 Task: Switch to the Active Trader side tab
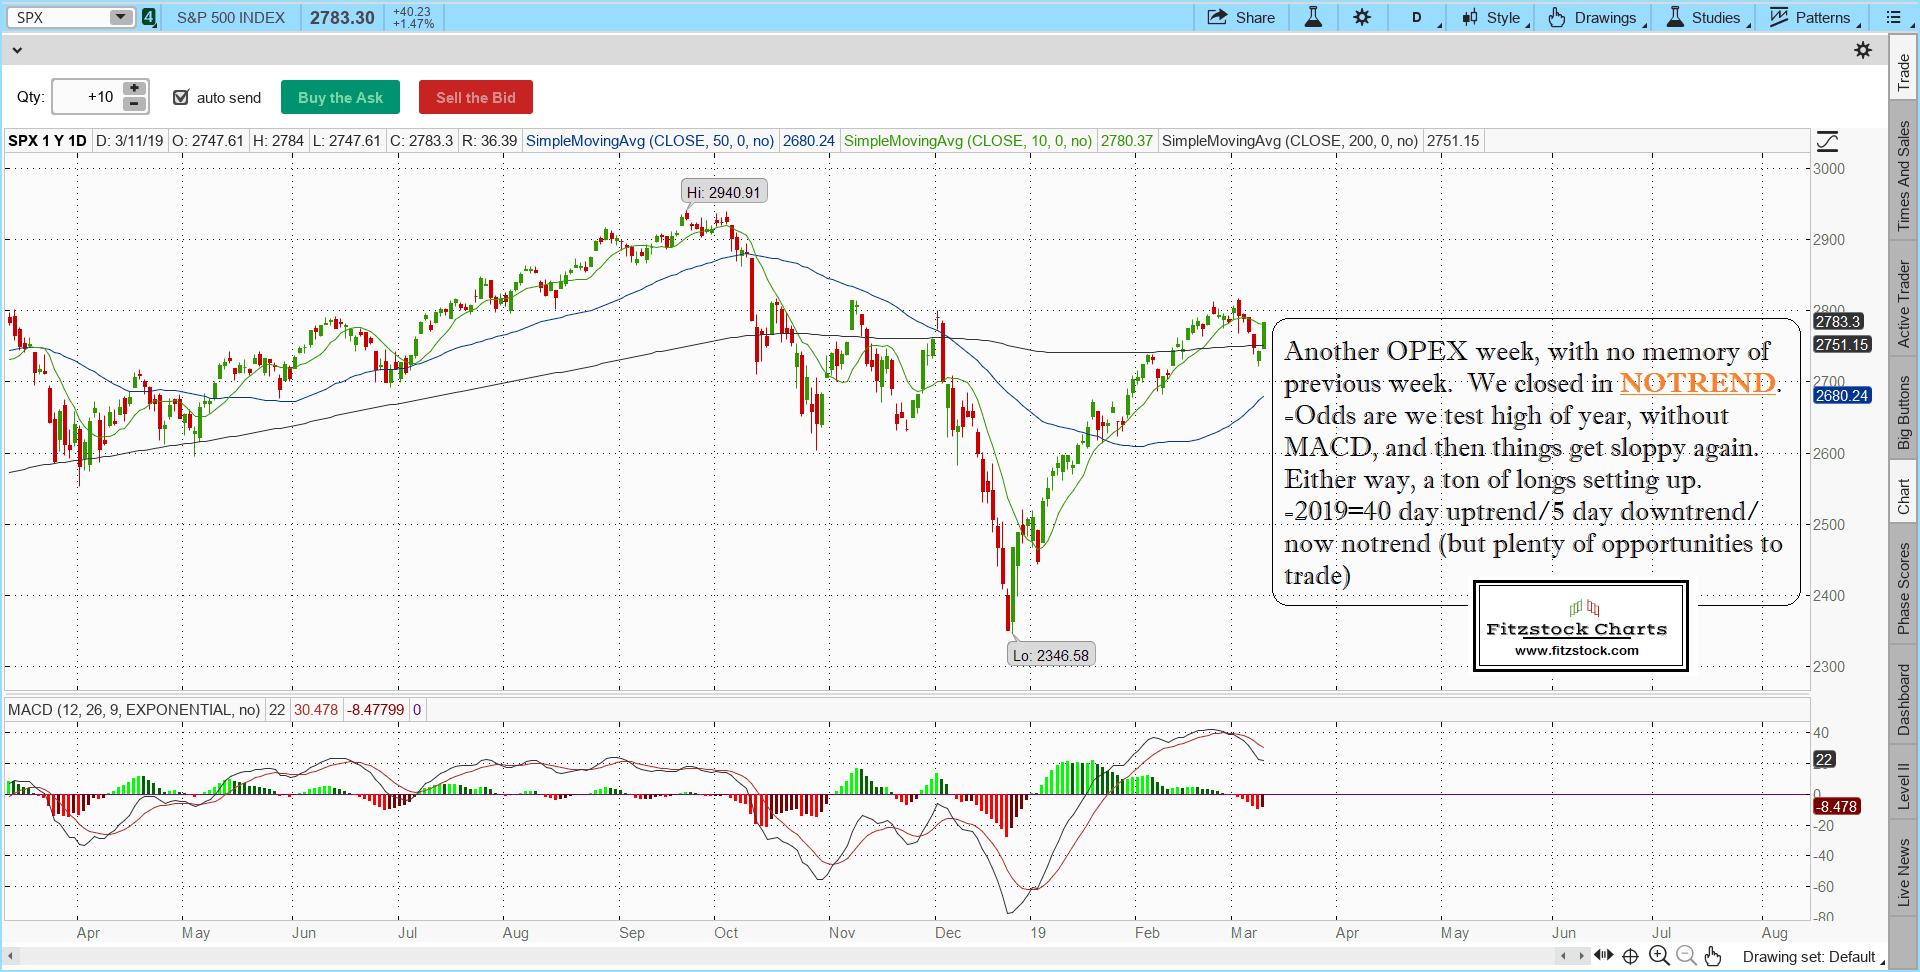(1904, 304)
